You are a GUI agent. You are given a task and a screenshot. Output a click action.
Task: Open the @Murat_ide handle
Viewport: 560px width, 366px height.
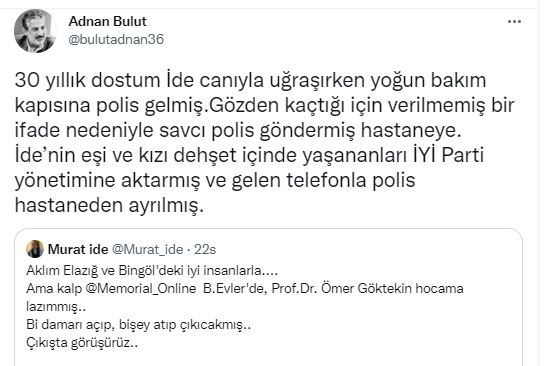click(x=148, y=249)
